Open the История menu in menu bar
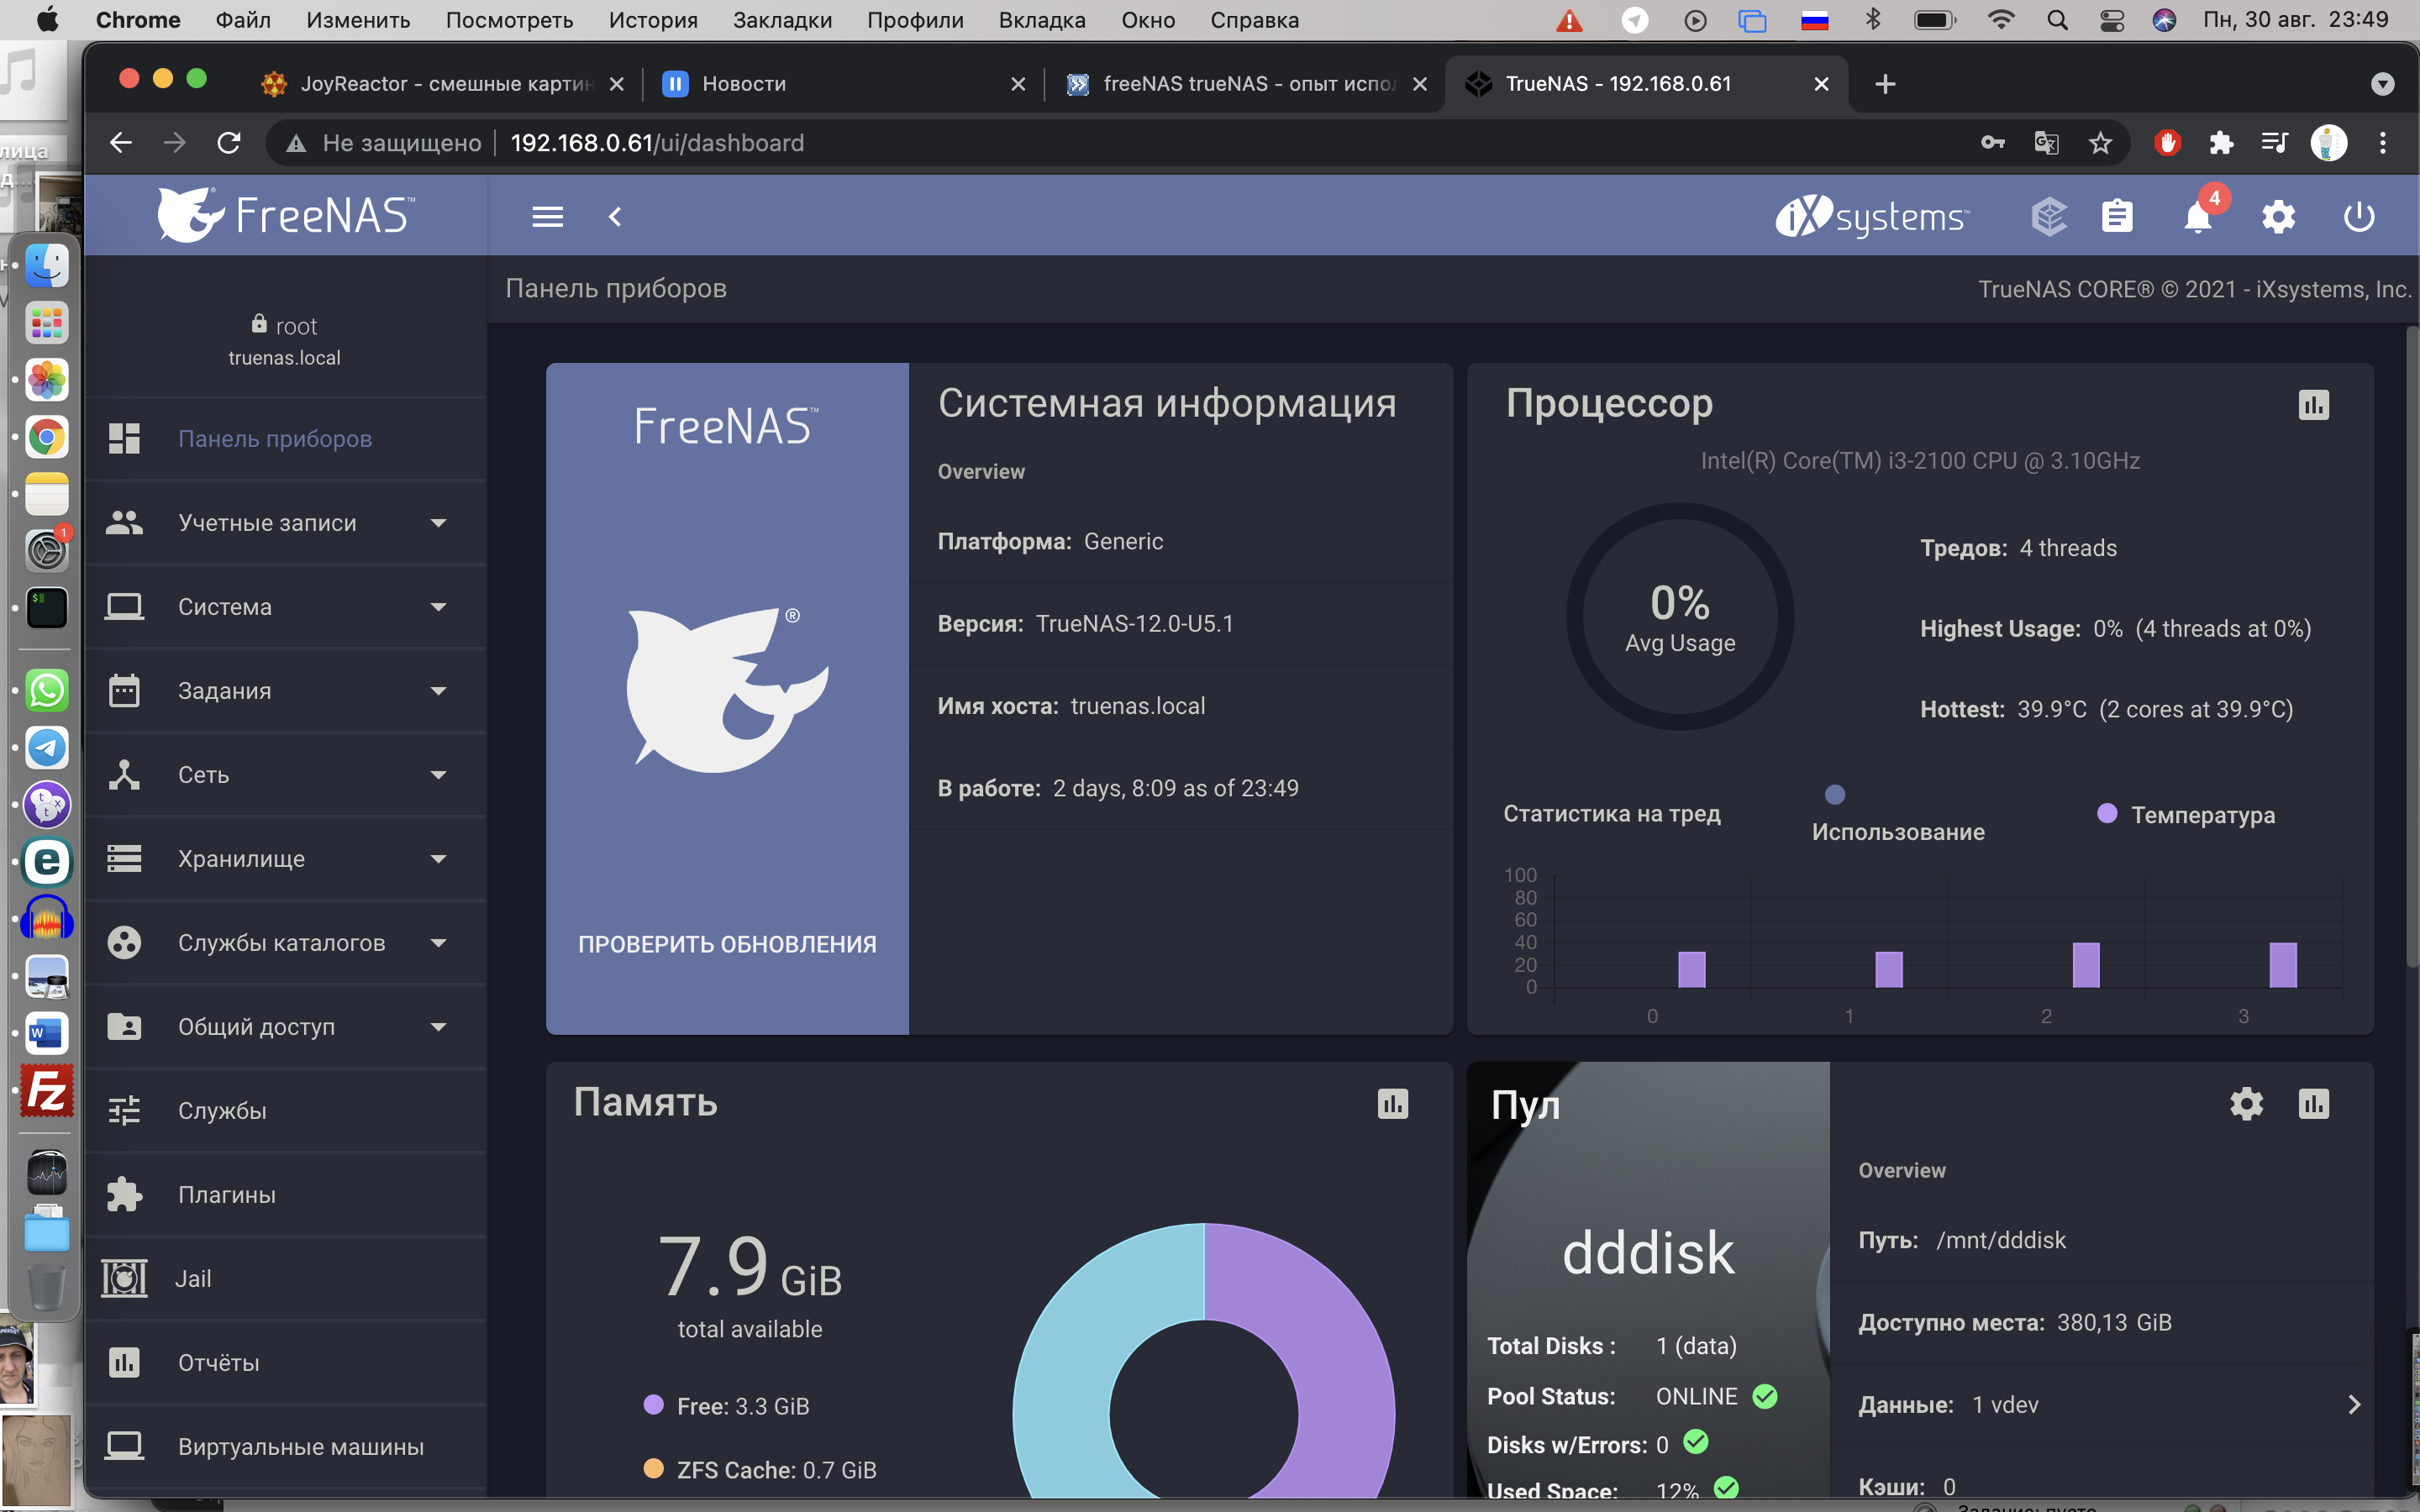The width and height of the screenshot is (2420, 1512). [653, 20]
